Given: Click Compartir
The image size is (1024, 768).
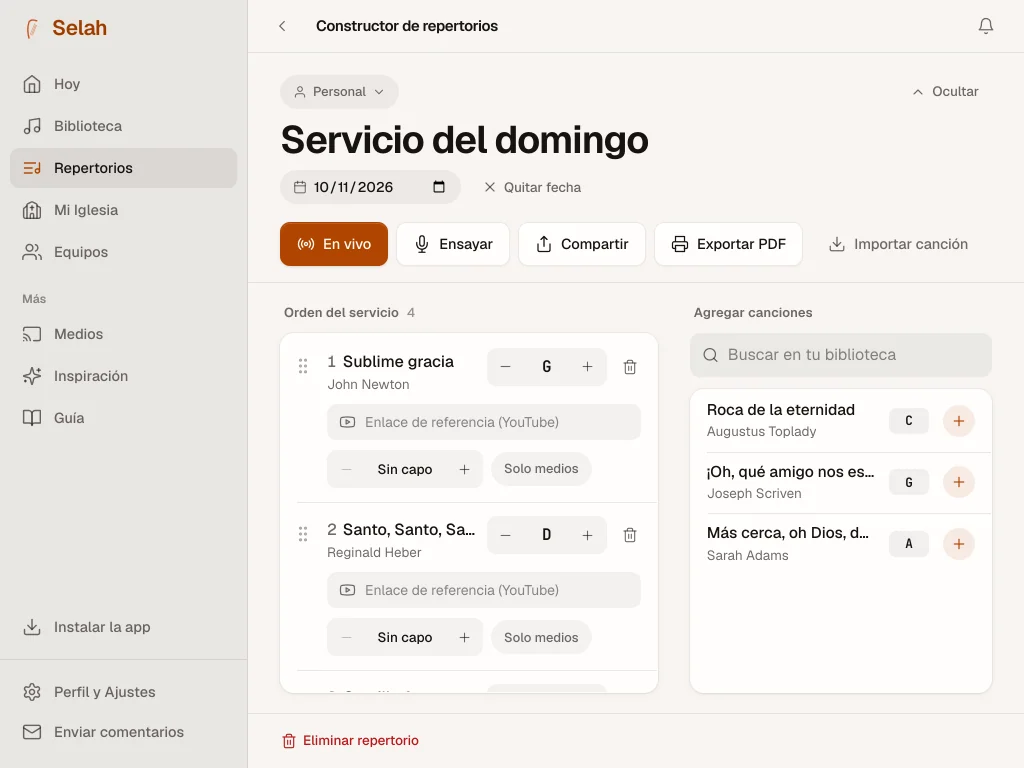Looking at the screenshot, I should point(582,244).
